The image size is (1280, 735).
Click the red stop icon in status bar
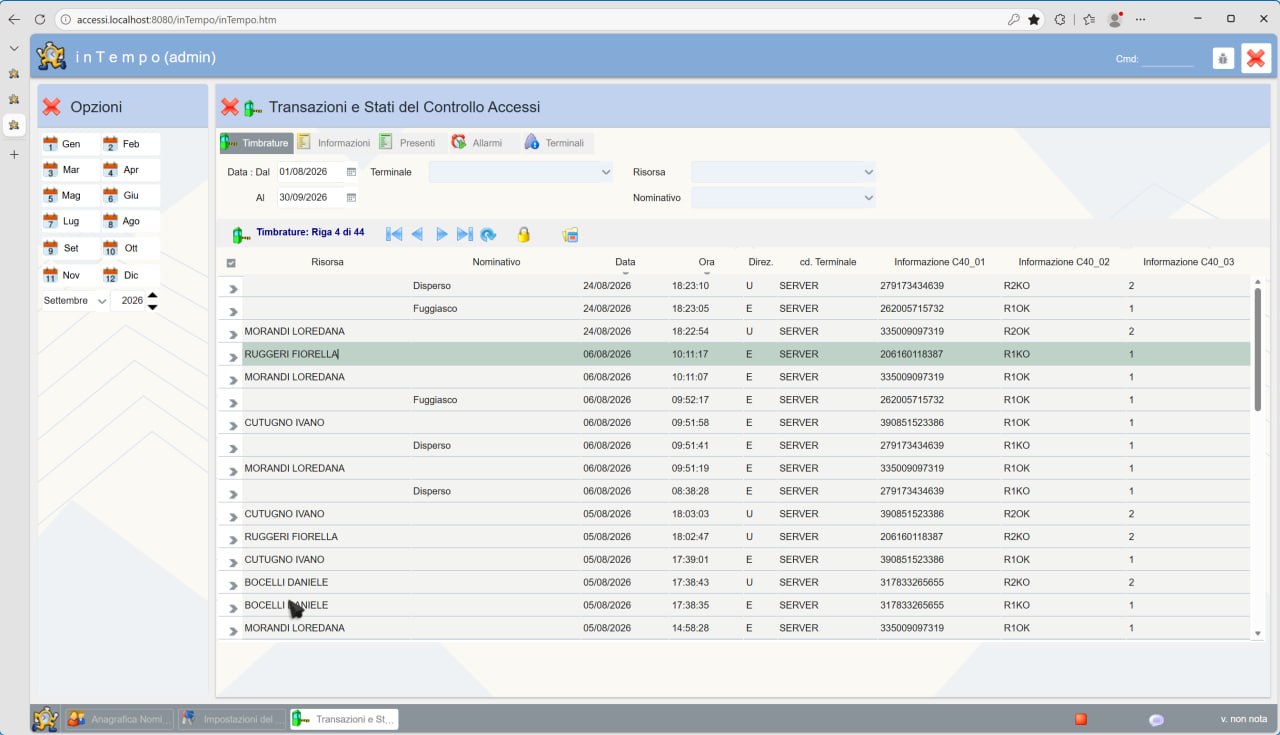1081,719
